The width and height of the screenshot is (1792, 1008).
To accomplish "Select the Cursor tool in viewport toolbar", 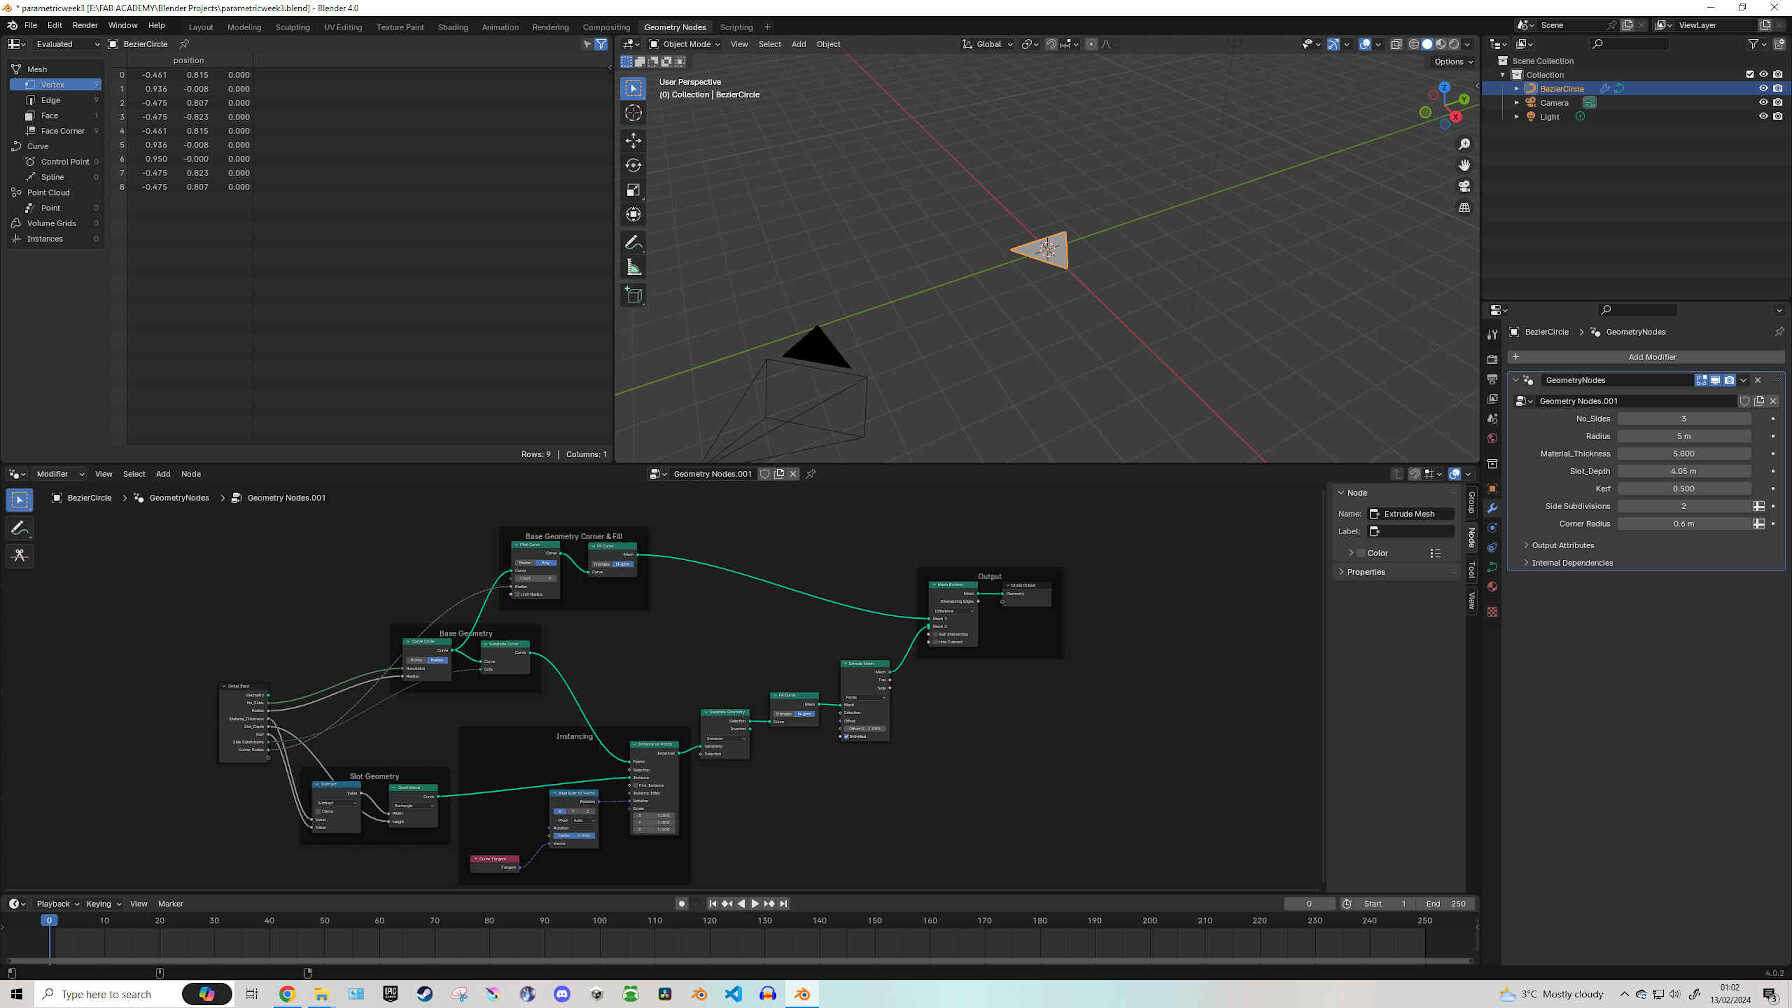I will [x=633, y=113].
